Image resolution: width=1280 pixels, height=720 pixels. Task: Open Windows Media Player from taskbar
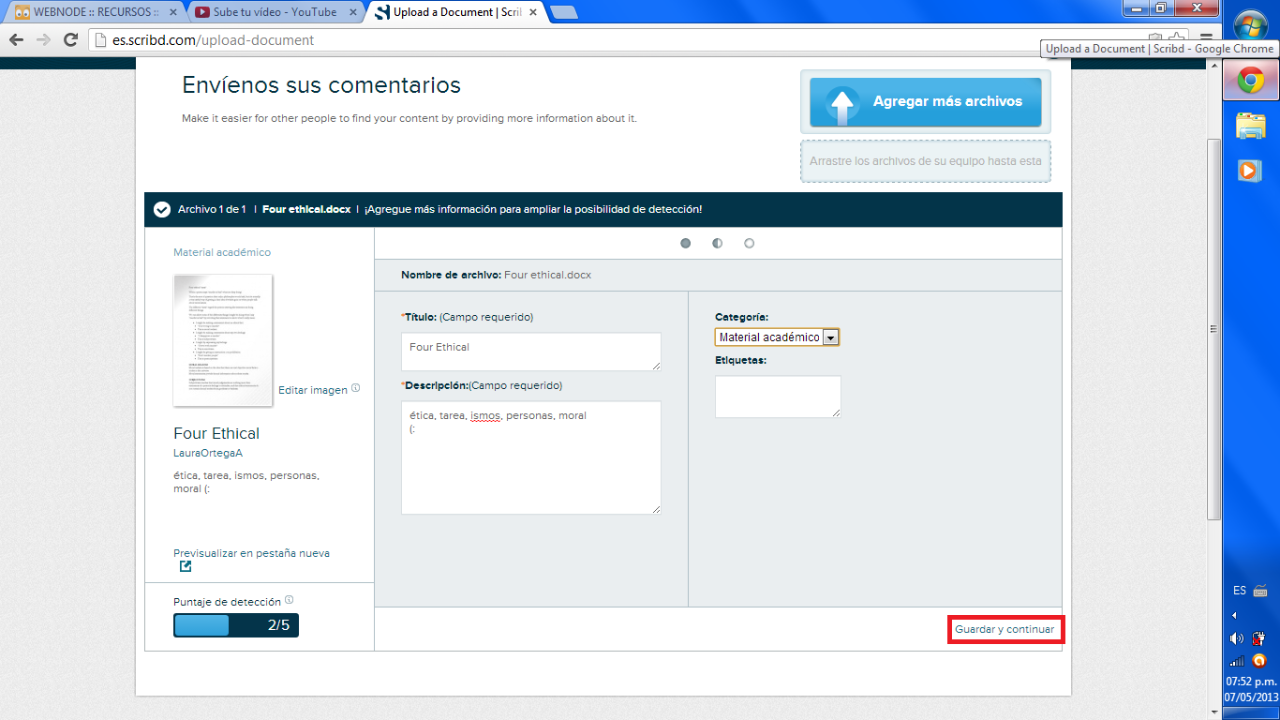(1250, 170)
